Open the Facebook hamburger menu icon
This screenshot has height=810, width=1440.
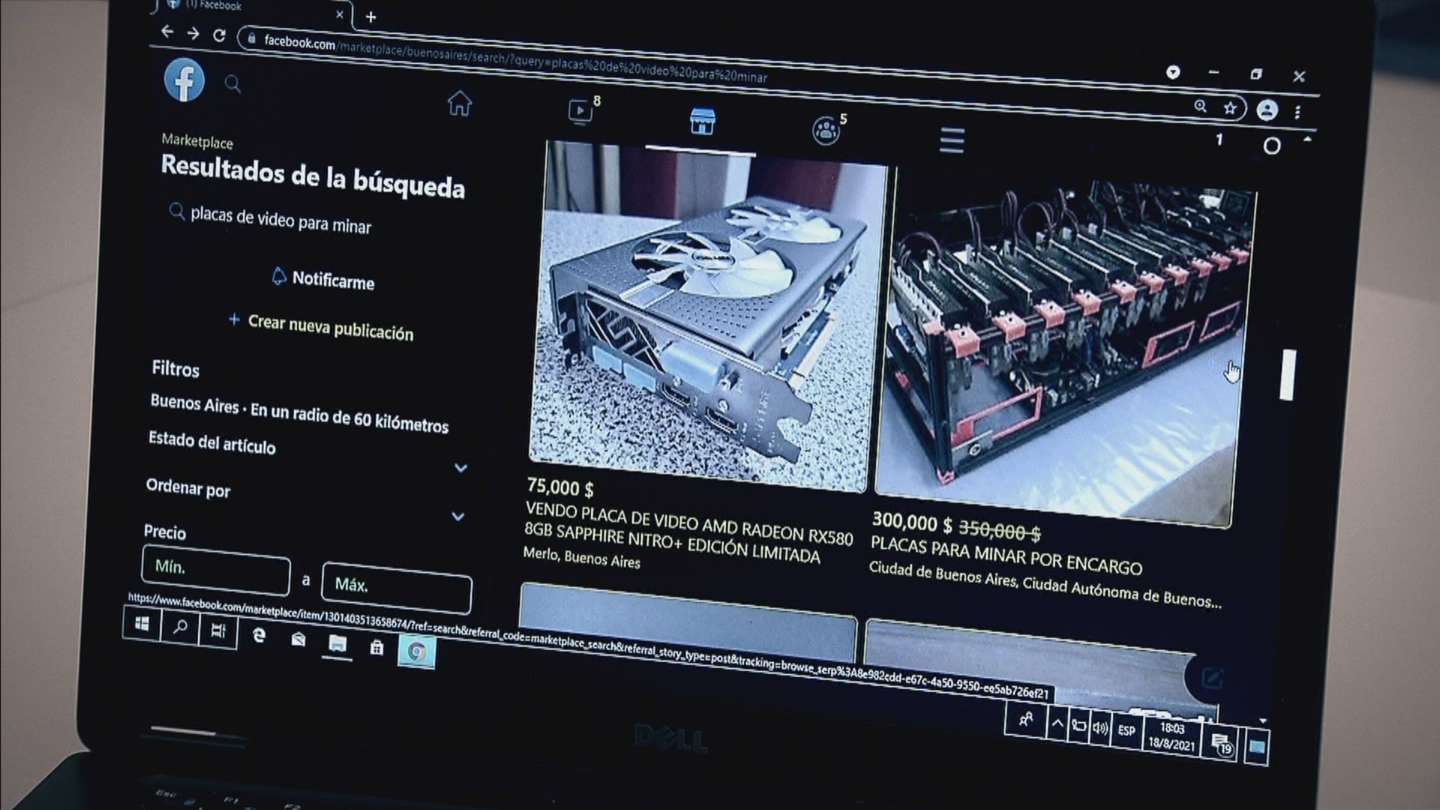coord(952,140)
